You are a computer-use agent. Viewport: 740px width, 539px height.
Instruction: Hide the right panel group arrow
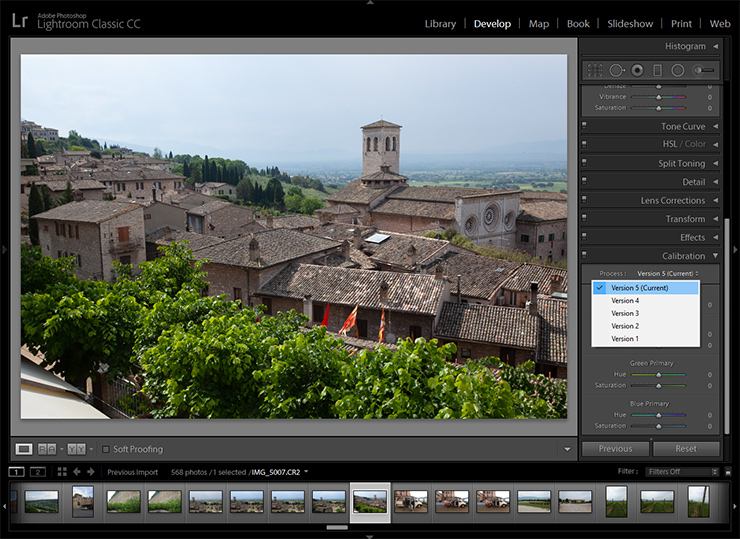pos(735,249)
